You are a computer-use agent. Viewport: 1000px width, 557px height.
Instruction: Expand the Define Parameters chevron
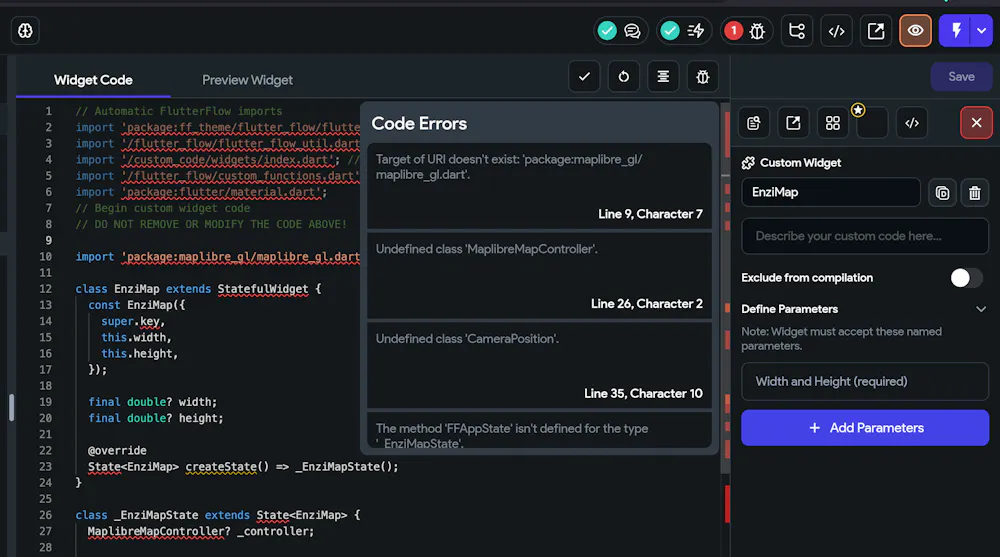[981, 309]
